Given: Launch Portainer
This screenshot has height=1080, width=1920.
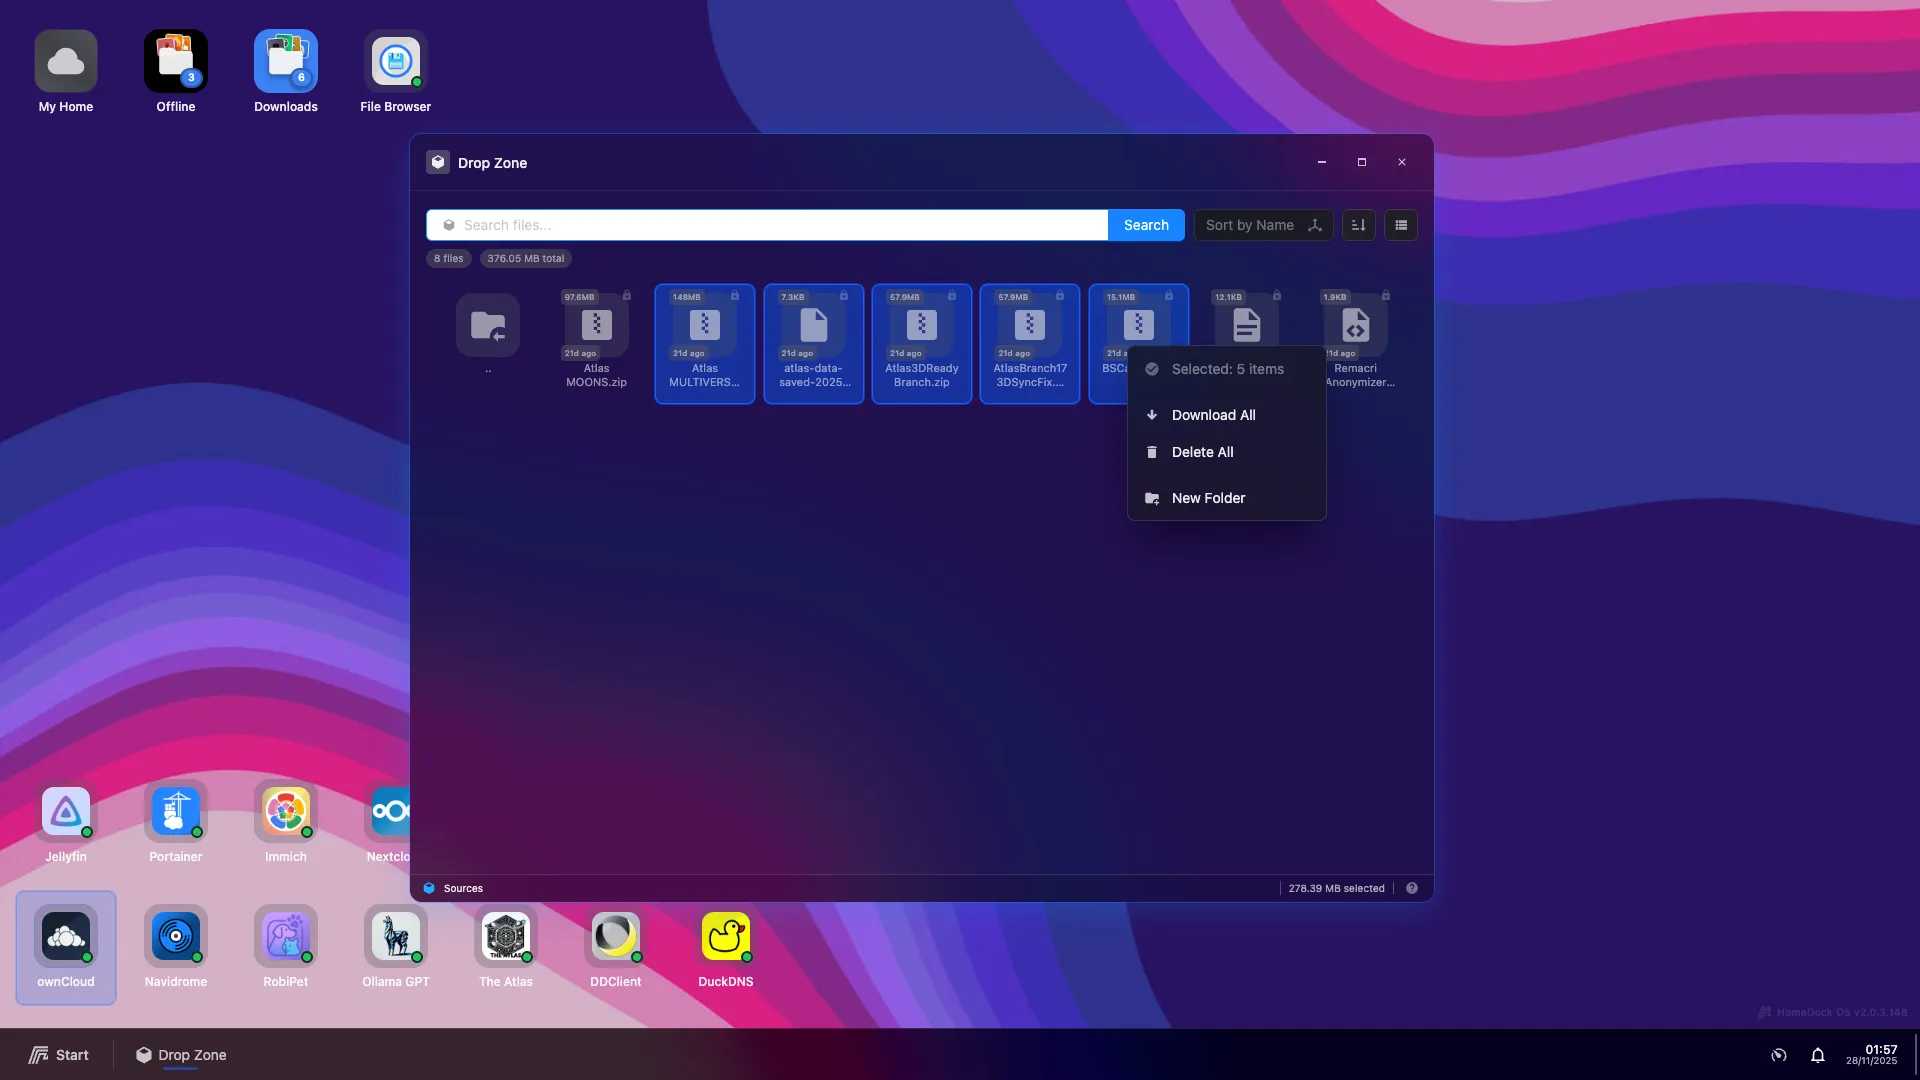Looking at the screenshot, I should point(175,812).
